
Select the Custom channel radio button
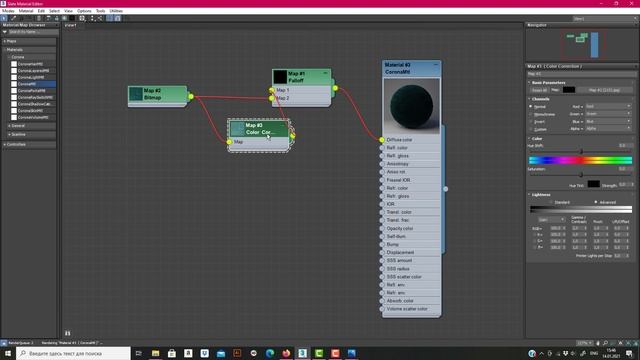pos(531,129)
